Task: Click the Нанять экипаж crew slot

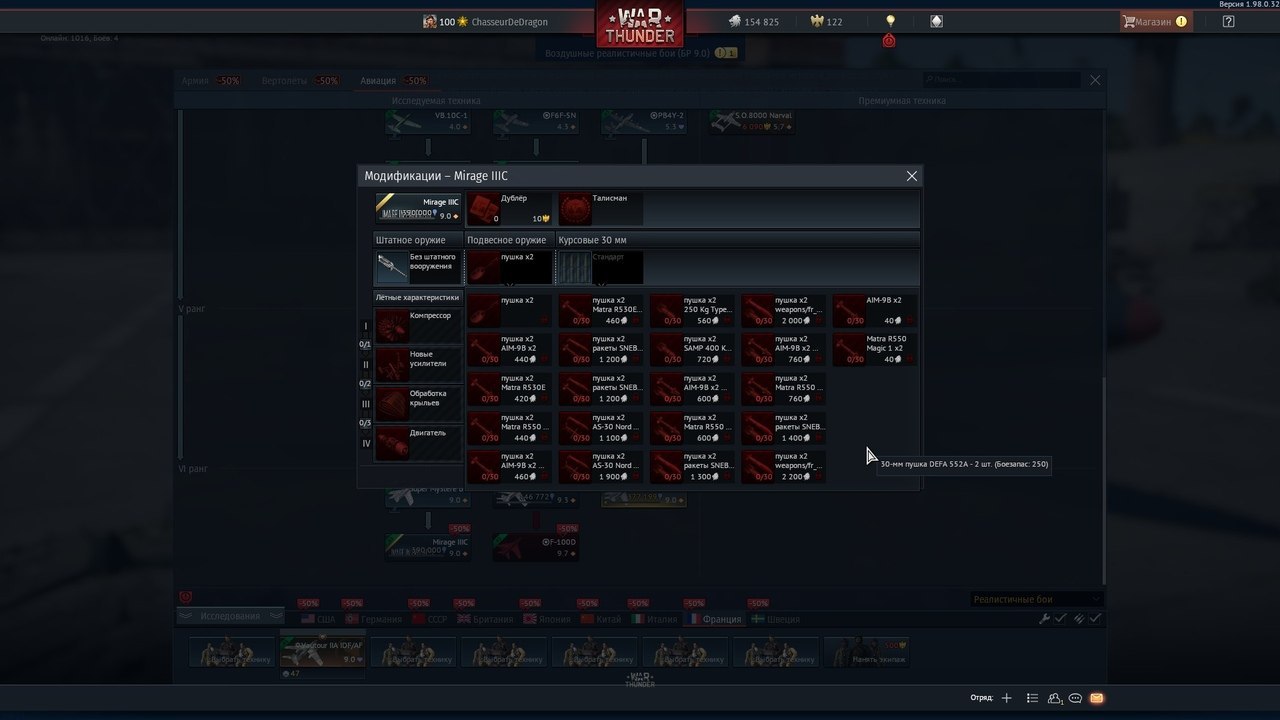Action: coord(865,652)
